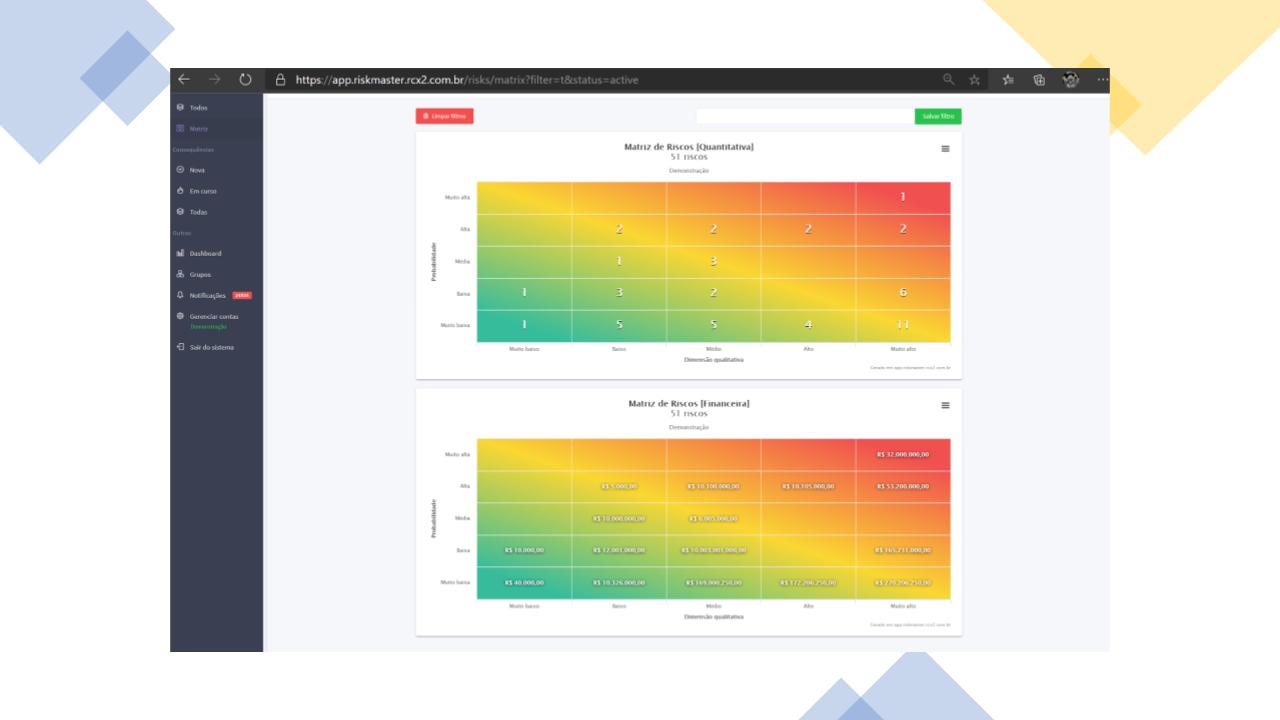The image size is (1280, 720).
Task: Click Financeira cell R$ 32.000.000,00
Action: [903, 454]
